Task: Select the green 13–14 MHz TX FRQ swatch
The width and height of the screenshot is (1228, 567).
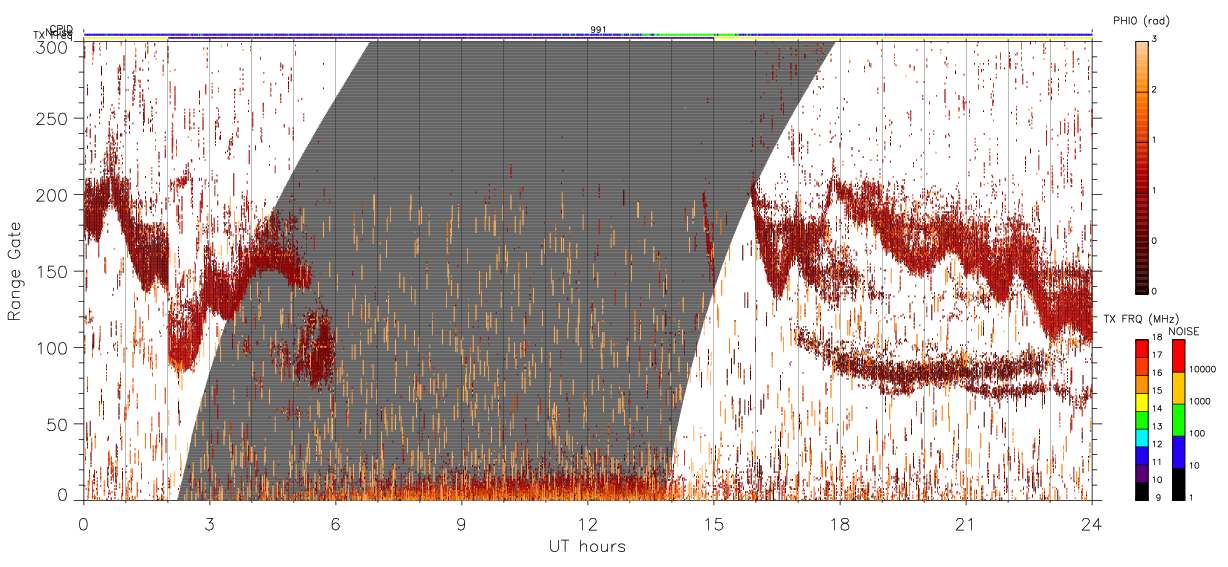Action: point(1141,419)
